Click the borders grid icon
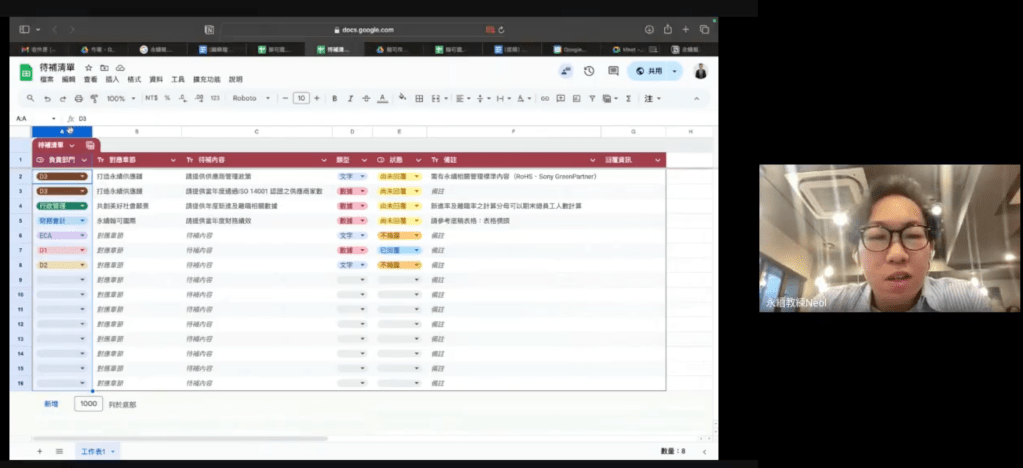 pyautogui.click(x=418, y=98)
